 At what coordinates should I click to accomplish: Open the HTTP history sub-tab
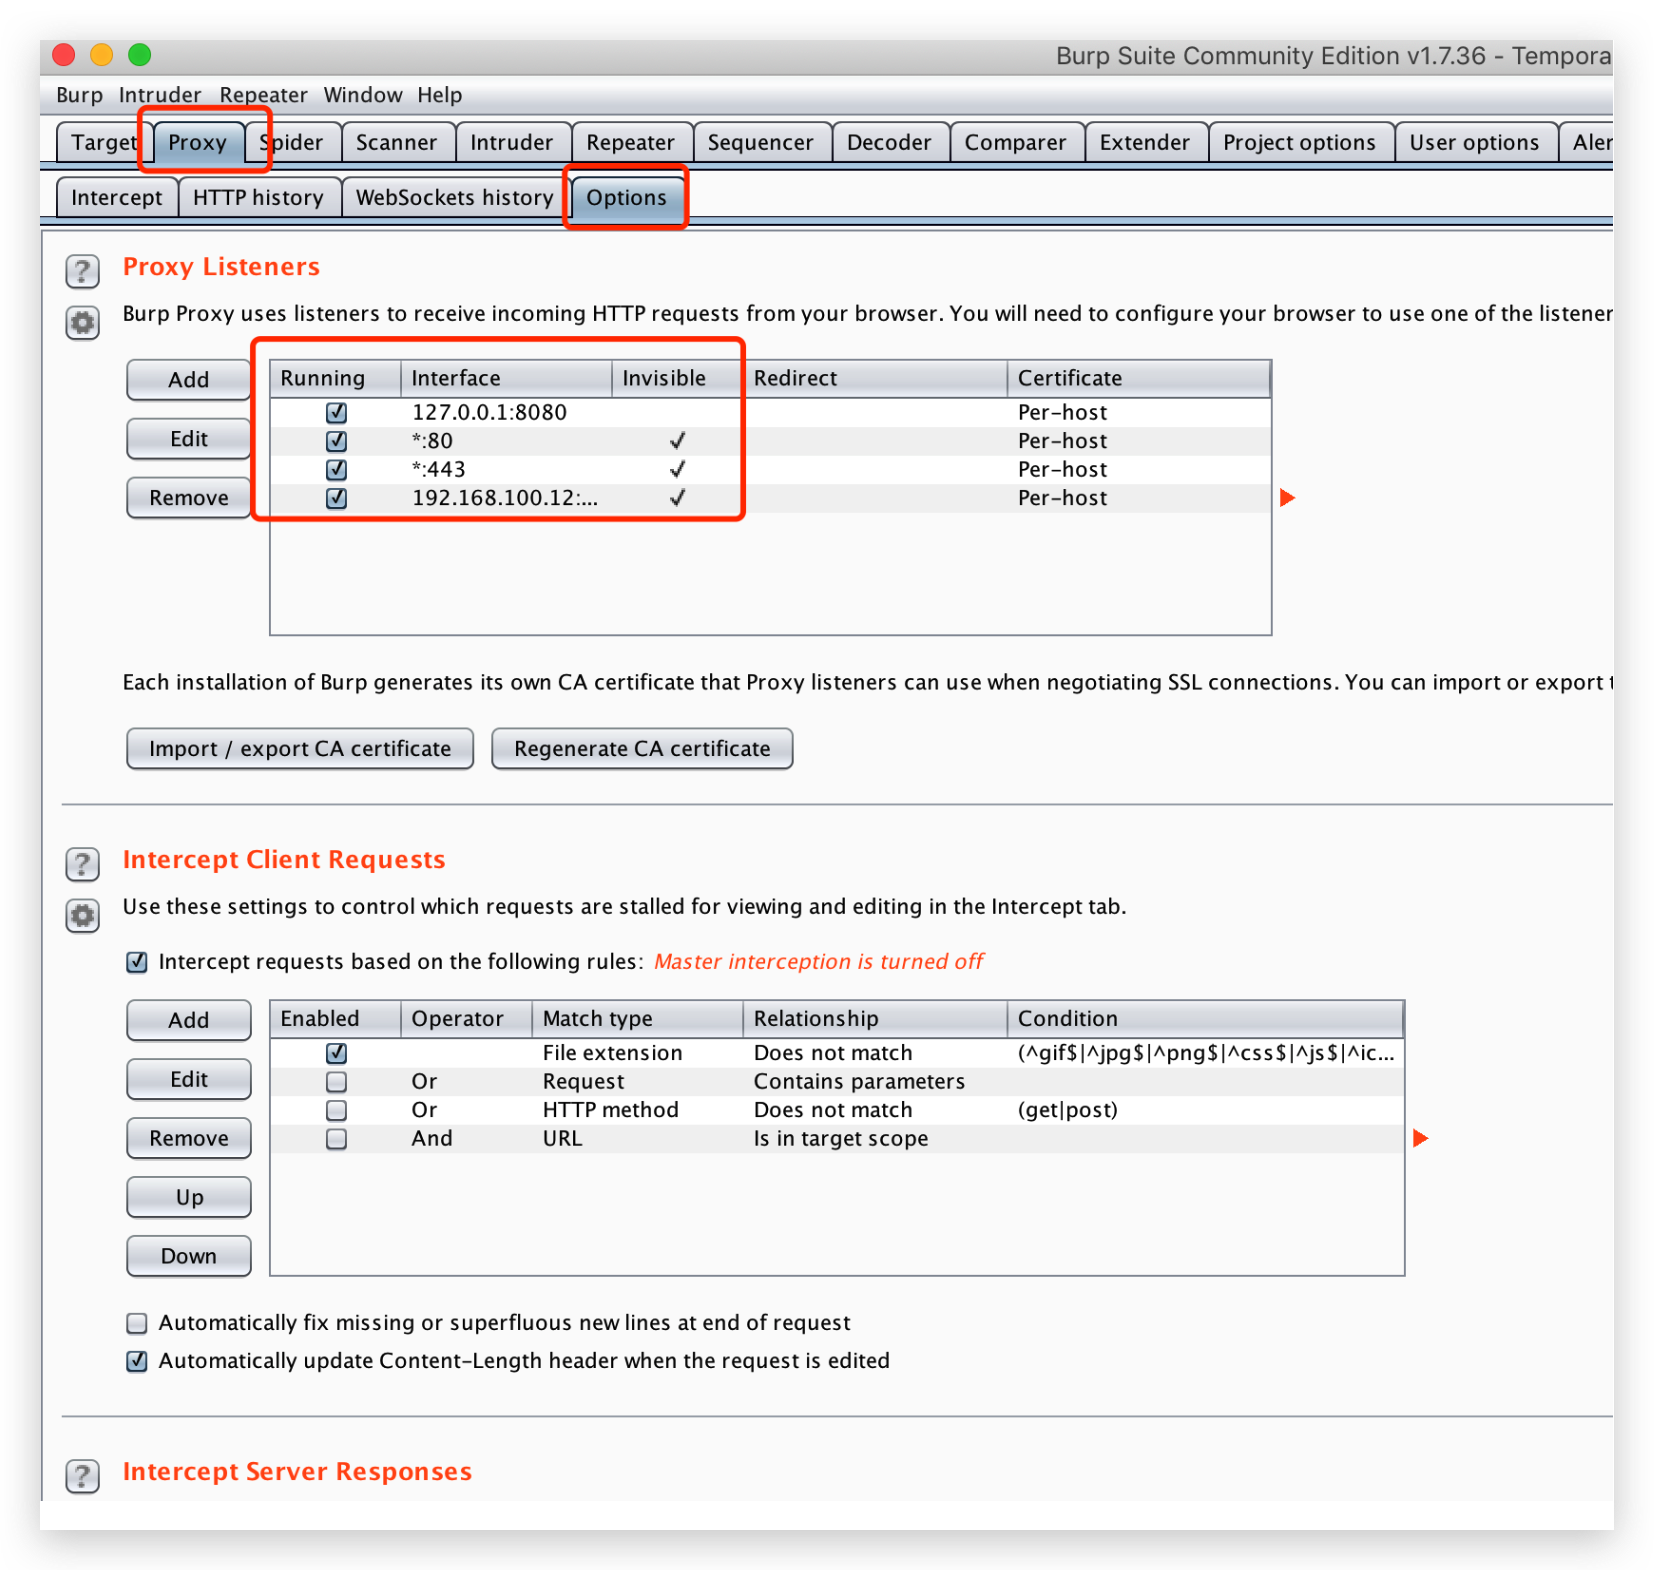[x=259, y=197]
